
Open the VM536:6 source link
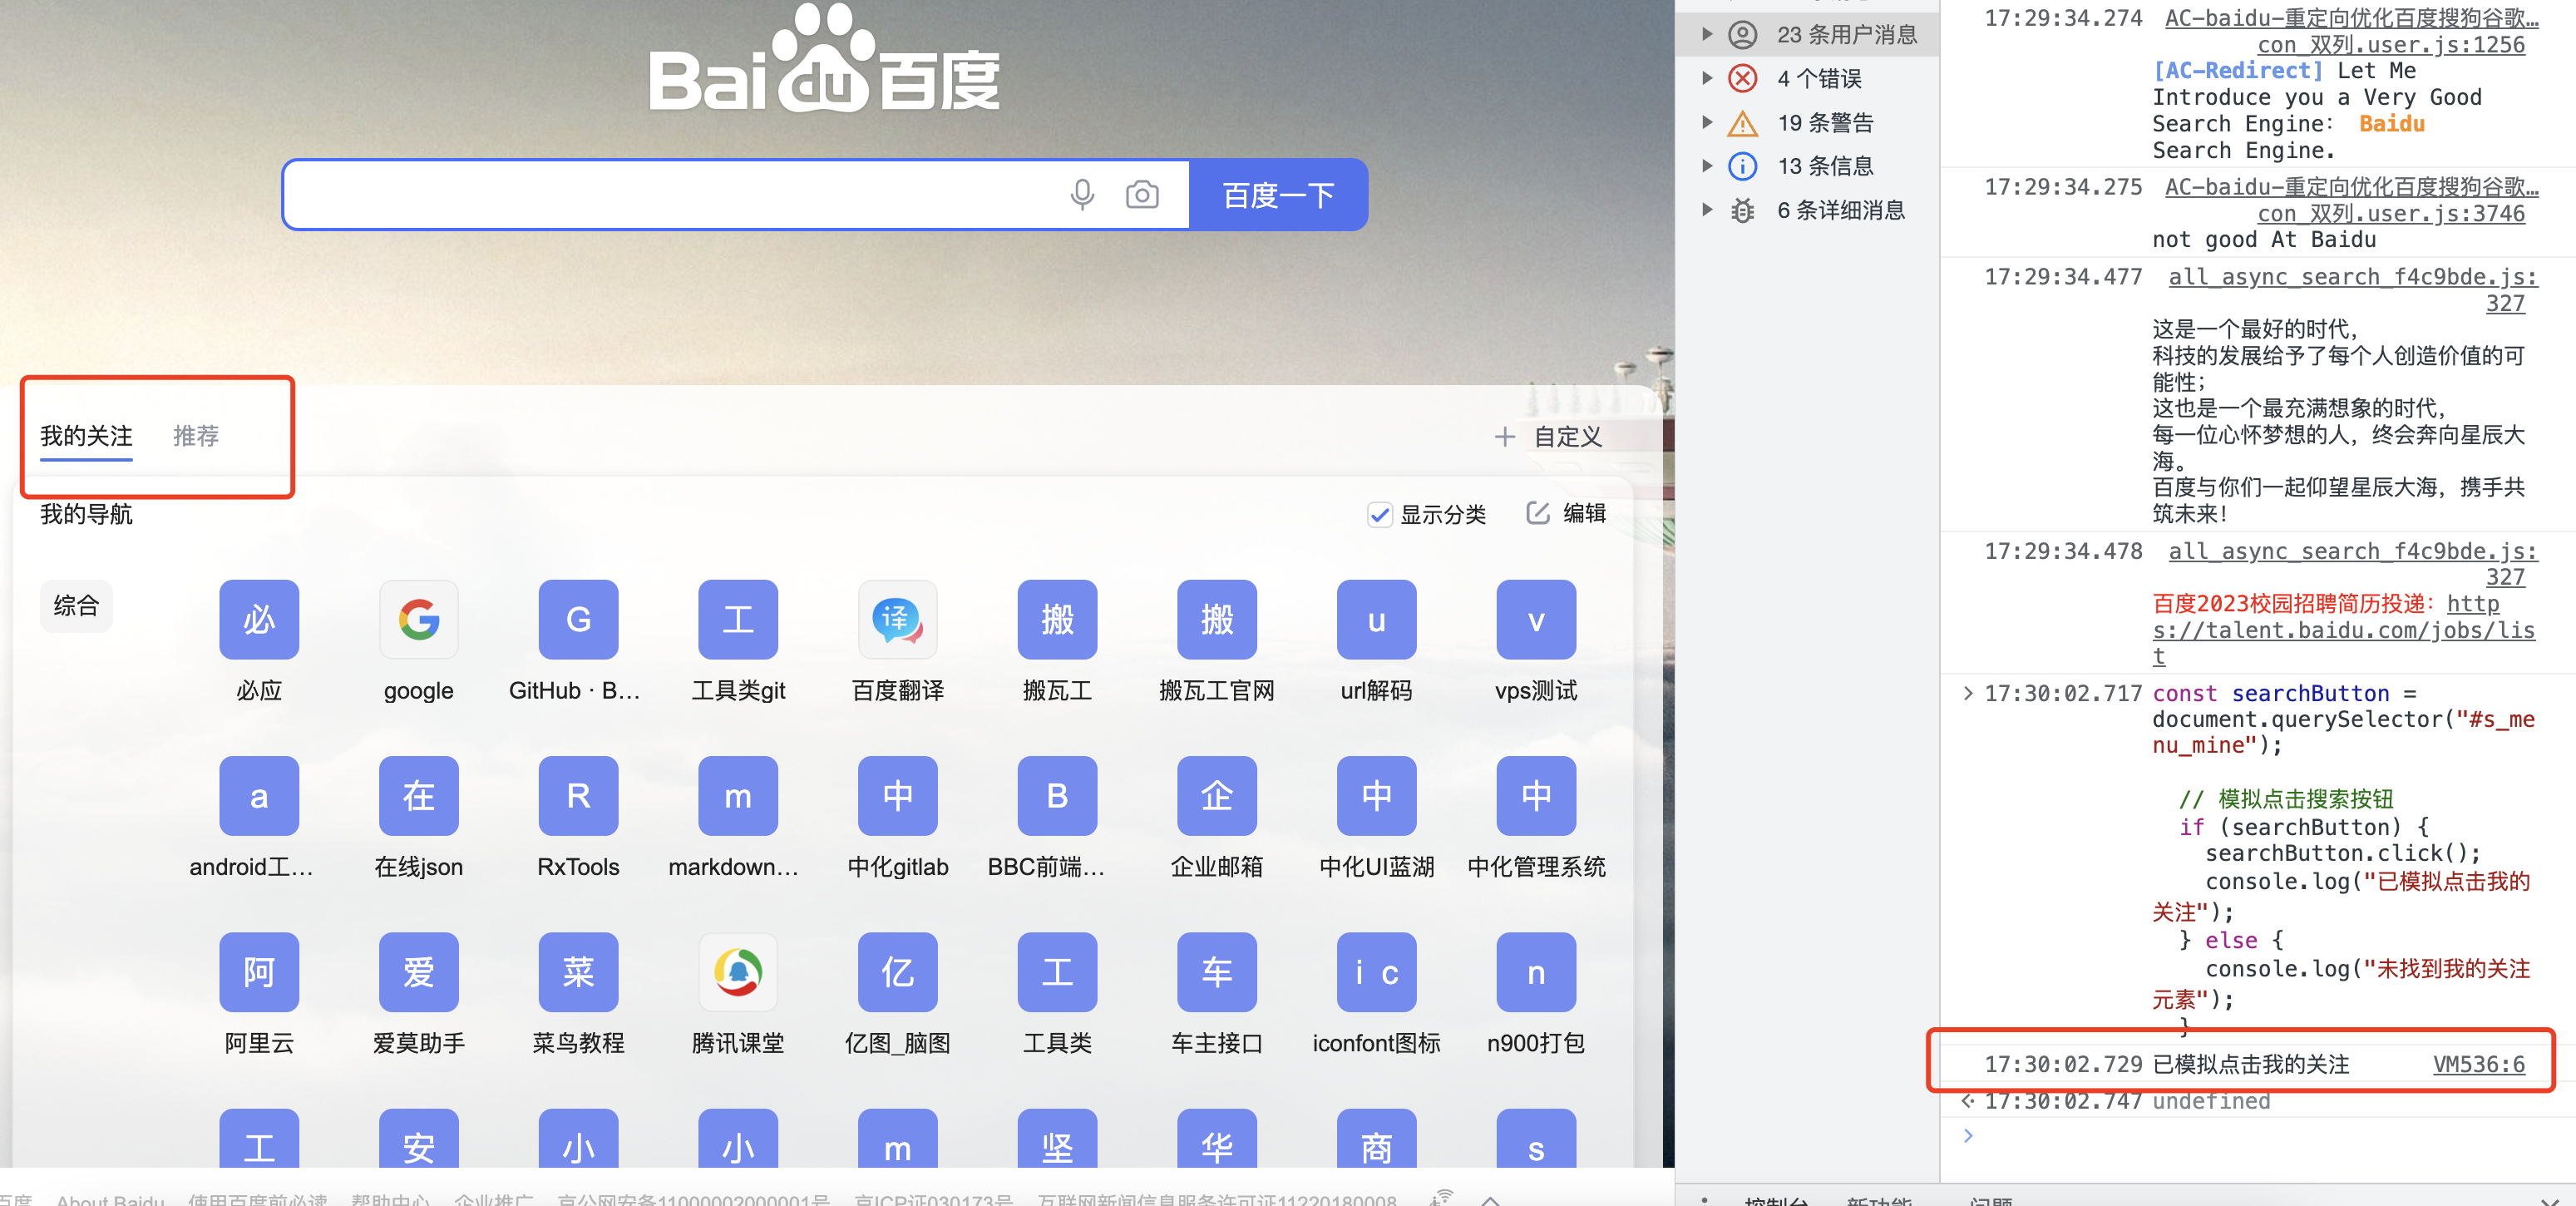[x=2478, y=1064]
